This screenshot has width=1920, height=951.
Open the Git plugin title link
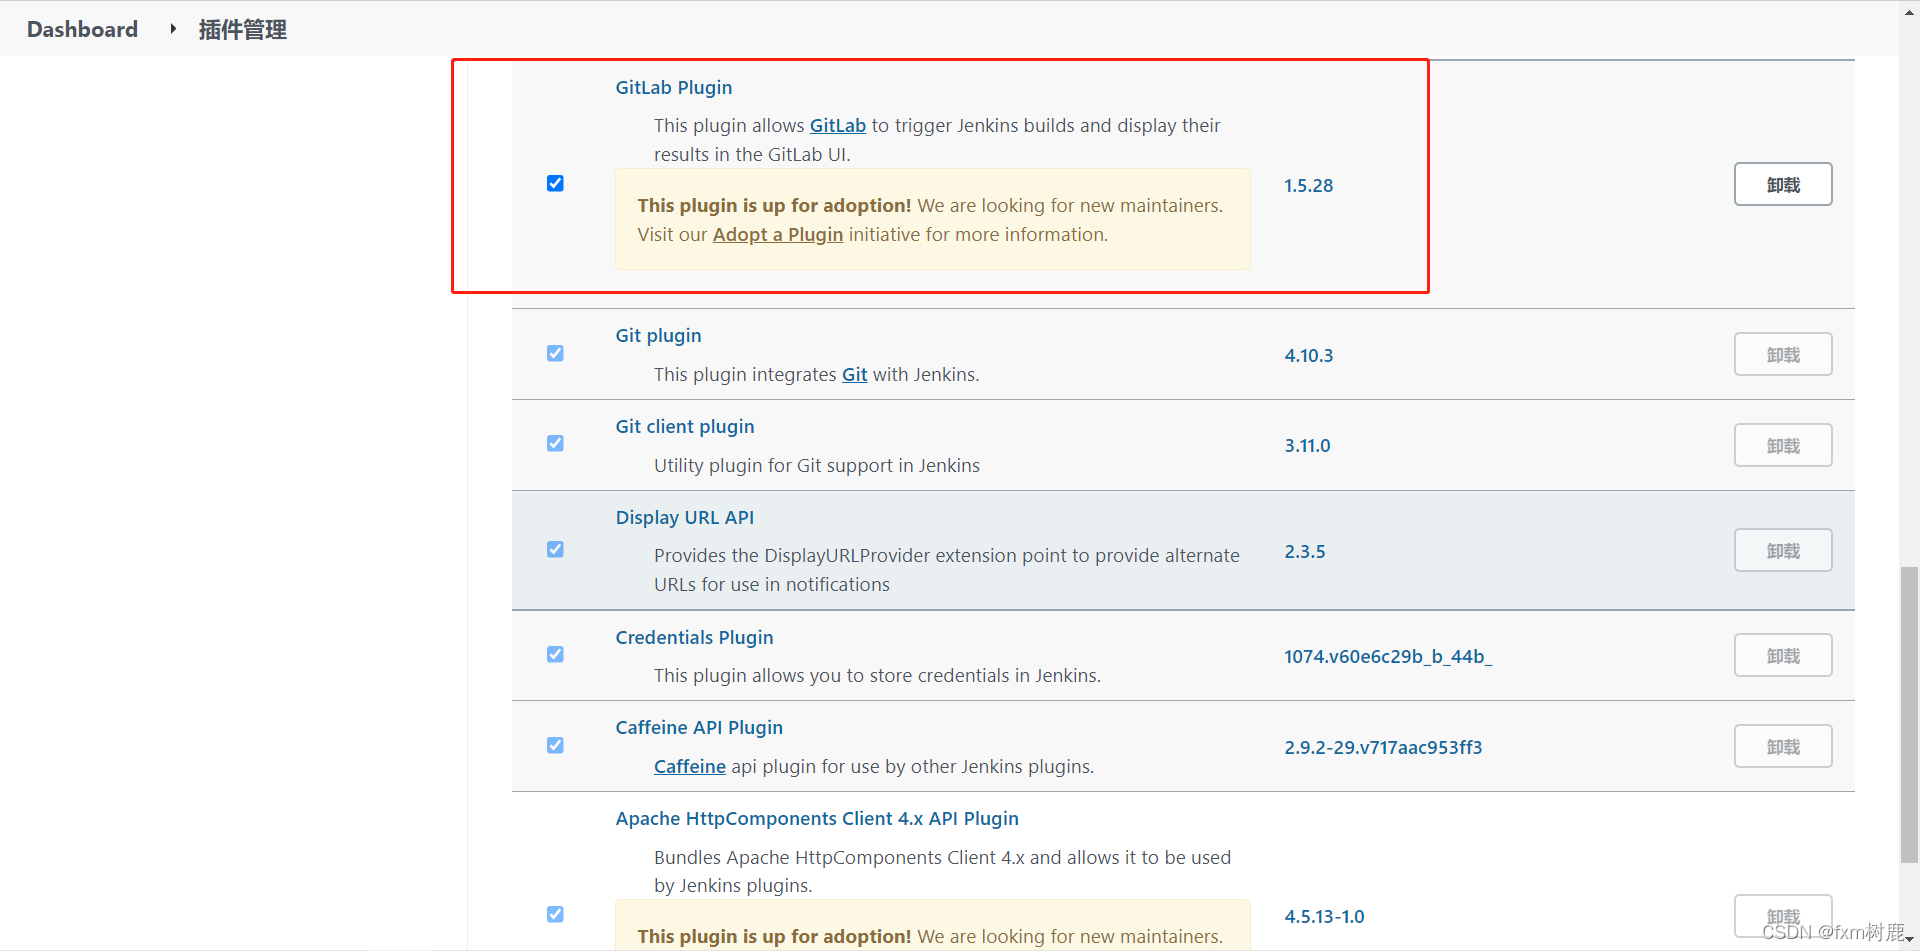click(658, 335)
